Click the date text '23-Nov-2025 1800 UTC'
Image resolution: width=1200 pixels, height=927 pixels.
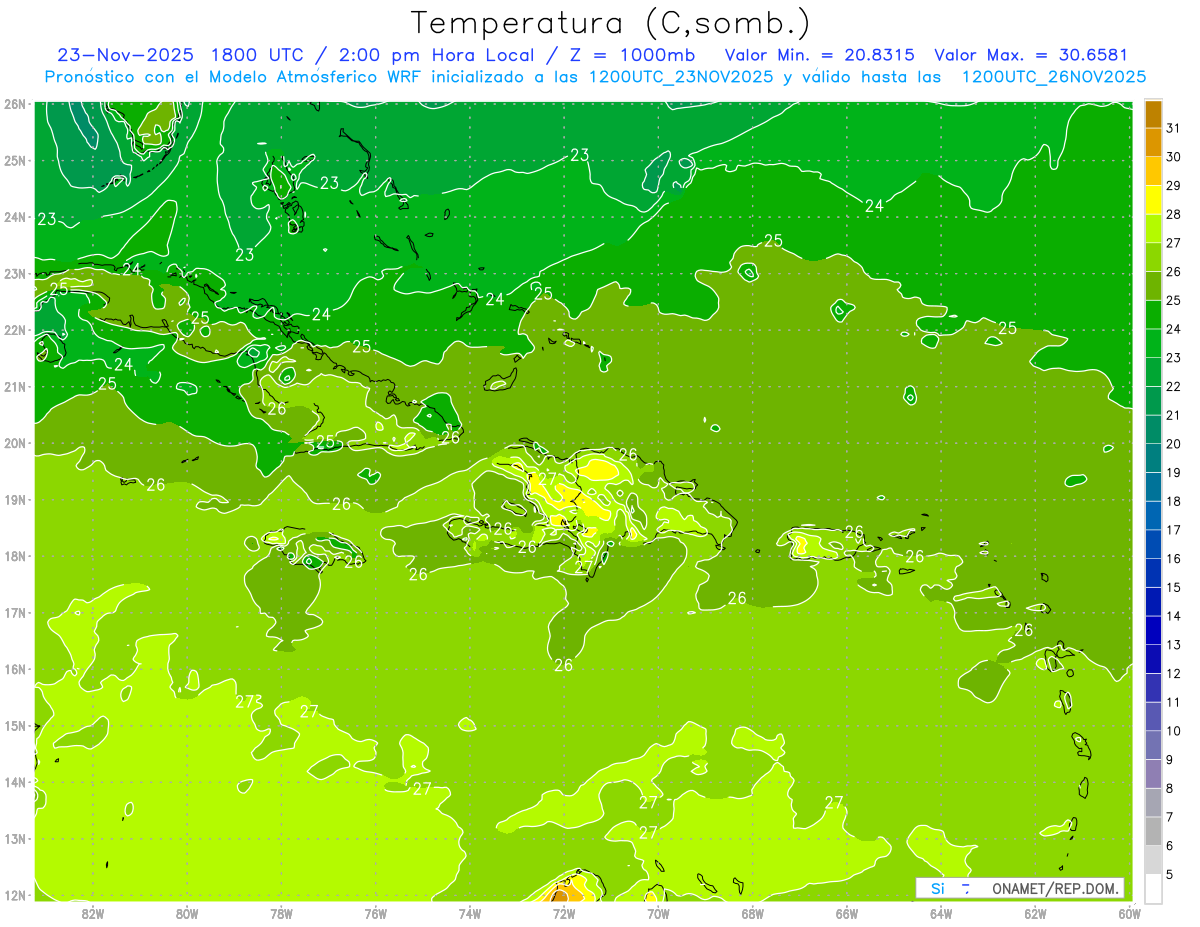[x=180, y=55]
